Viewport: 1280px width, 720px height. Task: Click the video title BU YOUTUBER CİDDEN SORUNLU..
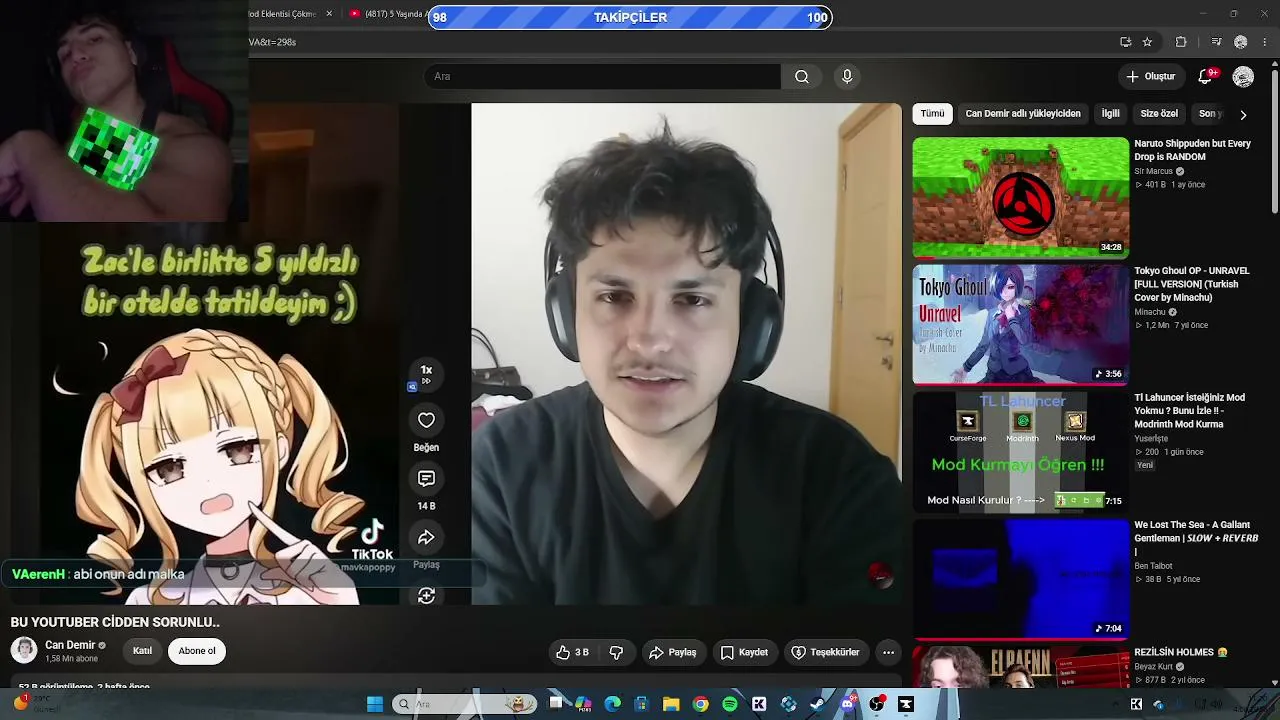115,622
